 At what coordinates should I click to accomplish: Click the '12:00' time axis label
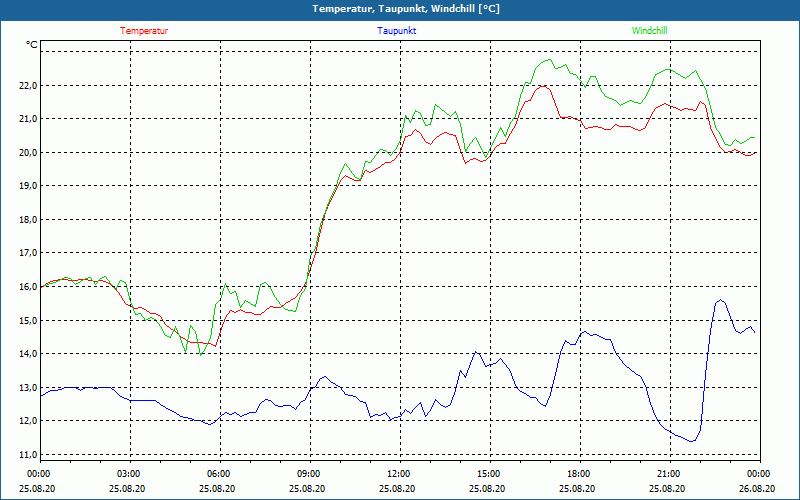(x=397, y=473)
